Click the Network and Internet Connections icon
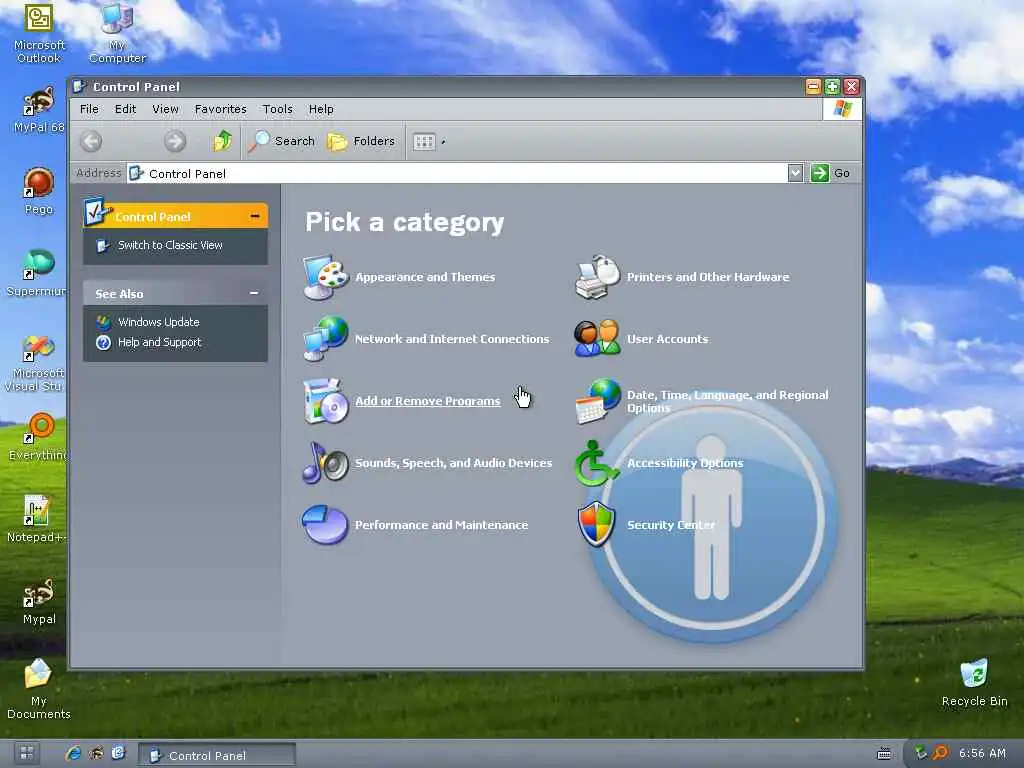Image resolution: width=1024 pixels, height=768 pixels. click(x=326, y=338)
